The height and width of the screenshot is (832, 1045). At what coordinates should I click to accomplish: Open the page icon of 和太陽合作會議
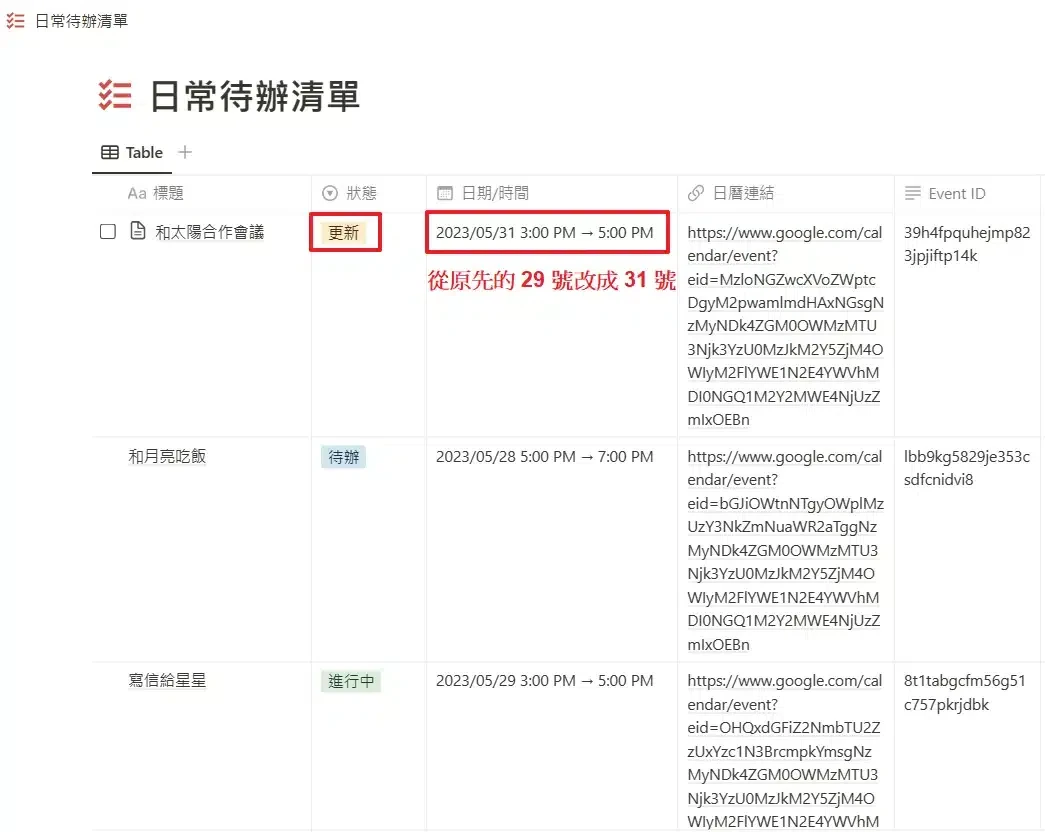pyautogui.click(x=138, y=231)
